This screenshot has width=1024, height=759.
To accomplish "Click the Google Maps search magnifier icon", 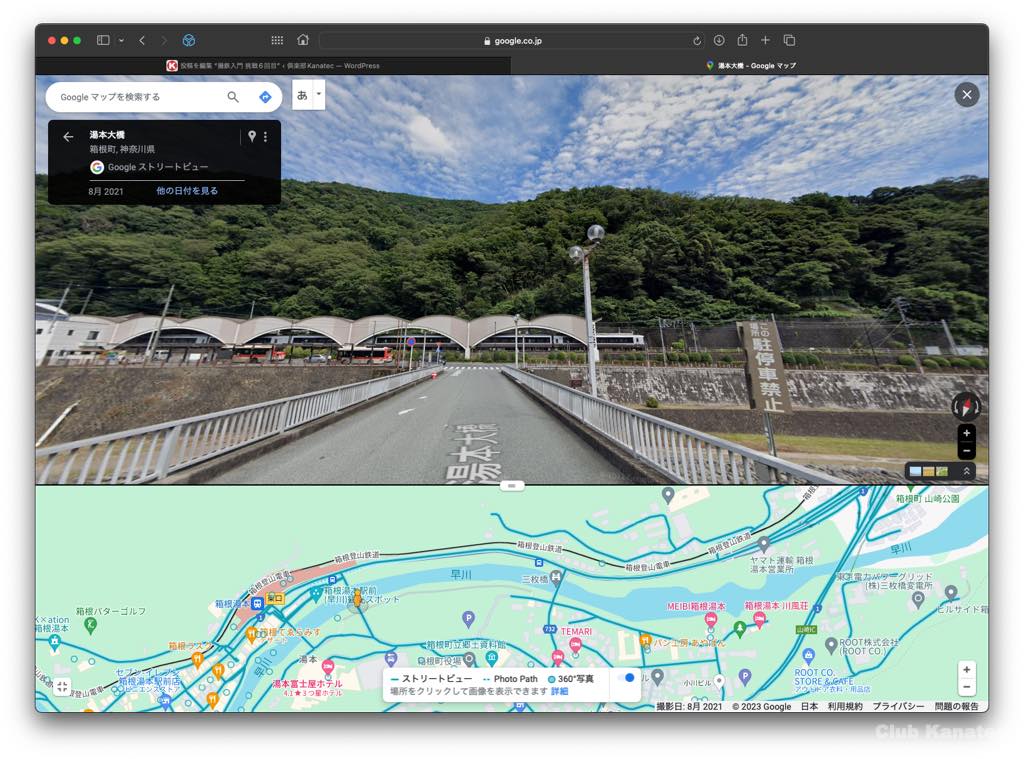I will pos(233,97).
